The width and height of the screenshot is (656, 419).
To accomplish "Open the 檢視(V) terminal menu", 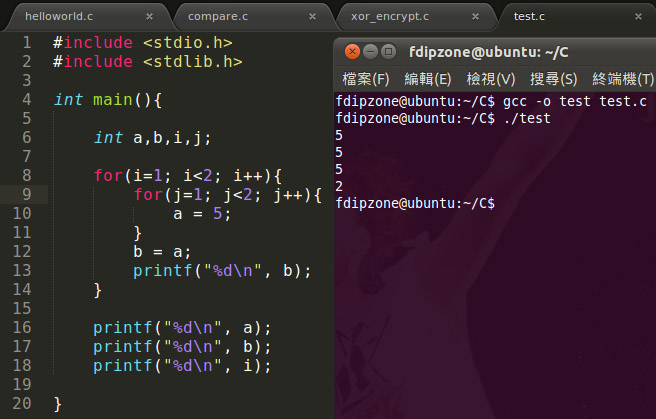I will (491, 79).
